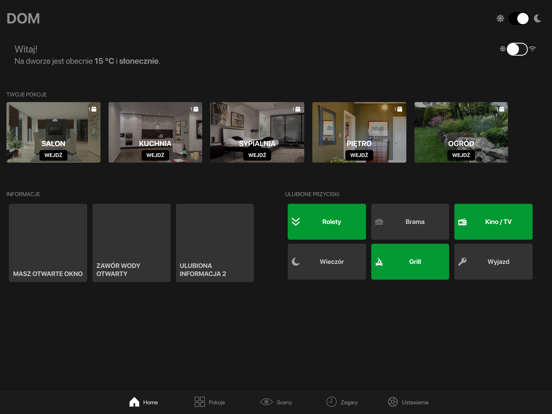
Task: Click the globe icon near connection switch
Action: (502, 49)
